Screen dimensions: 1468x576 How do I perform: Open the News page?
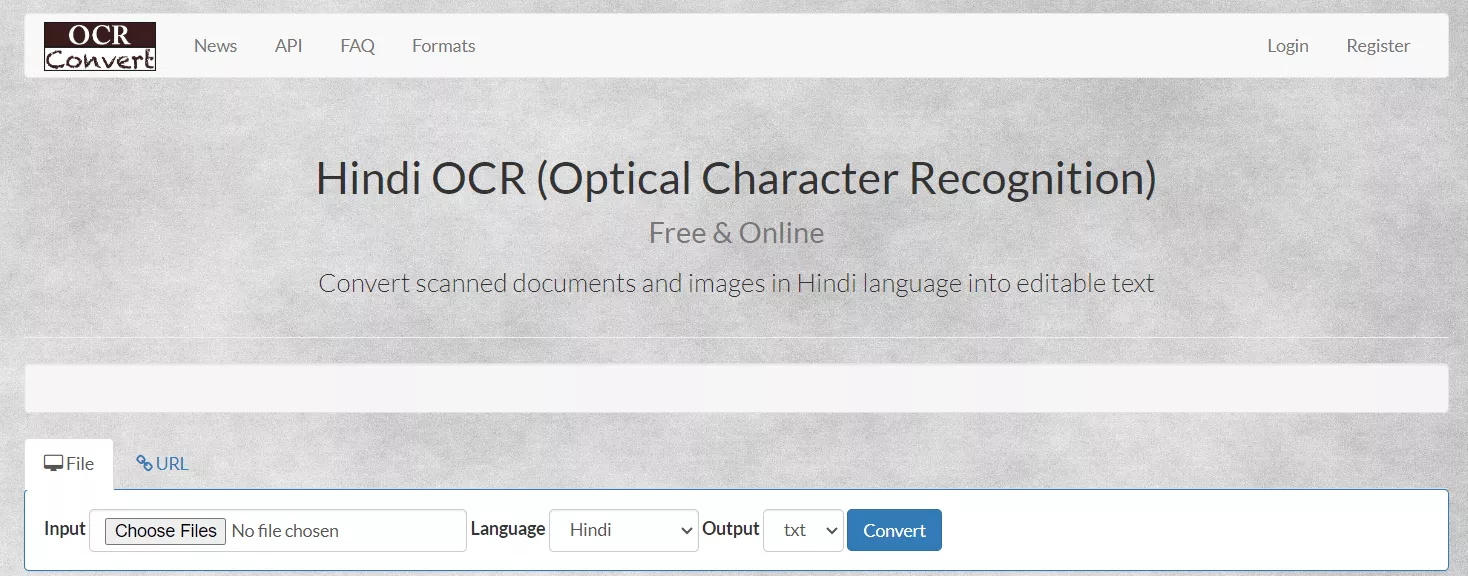click(215, 45)
